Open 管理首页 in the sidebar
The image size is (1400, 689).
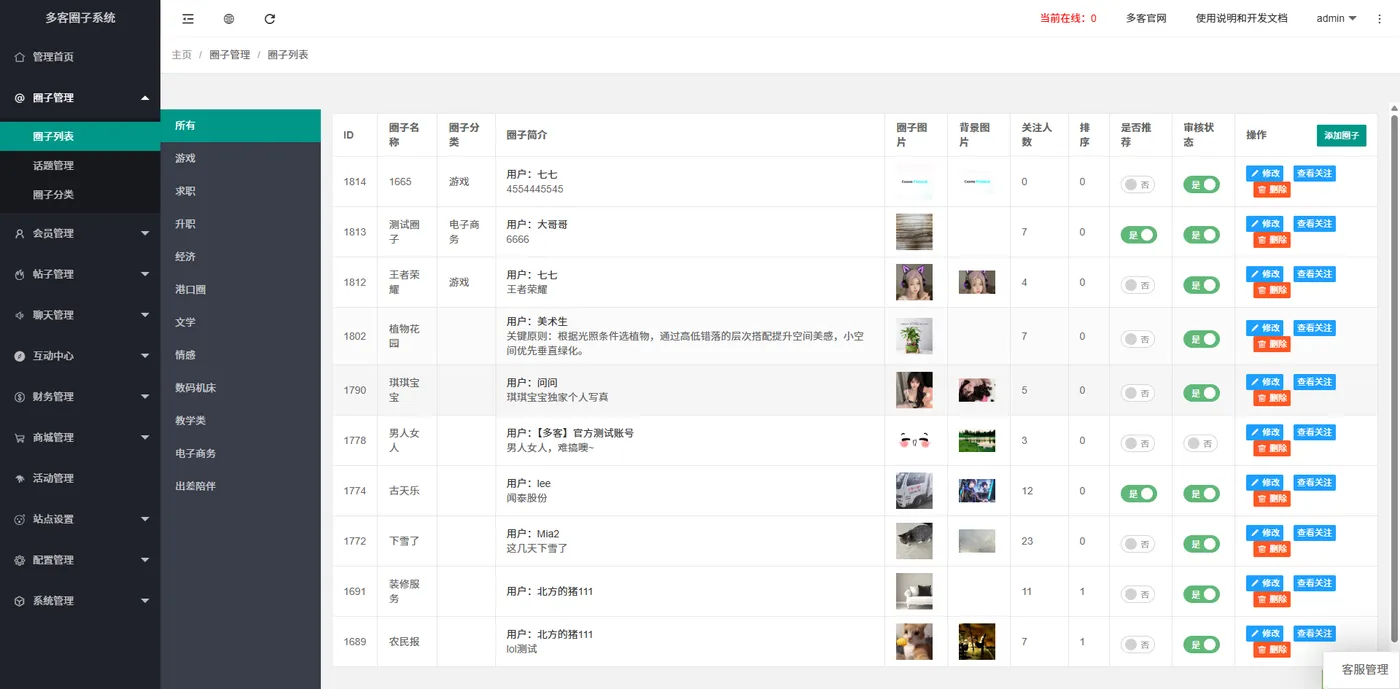pos(80,57)
